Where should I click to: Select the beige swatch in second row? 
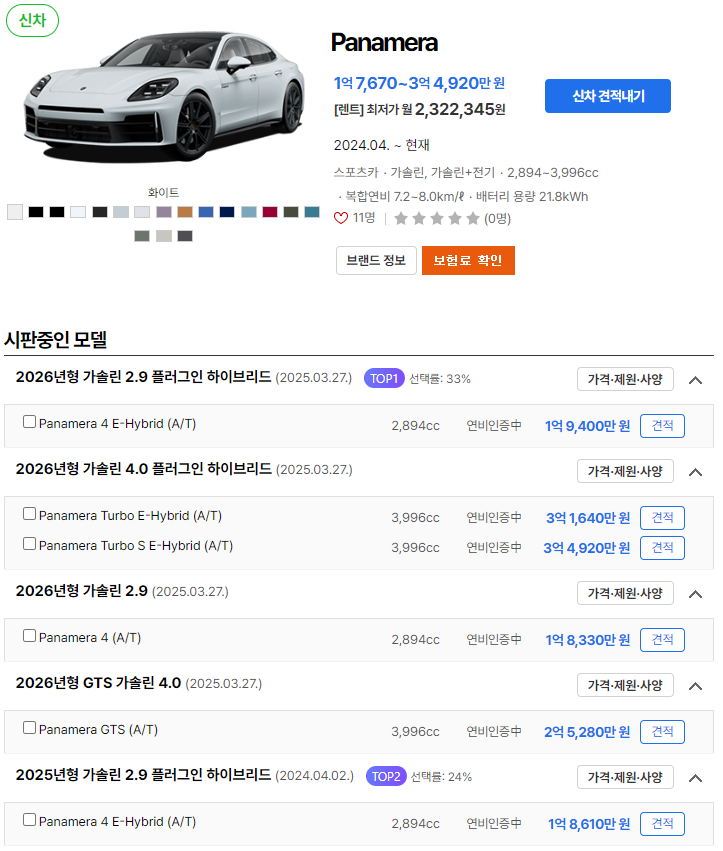(x=163, y=236)
